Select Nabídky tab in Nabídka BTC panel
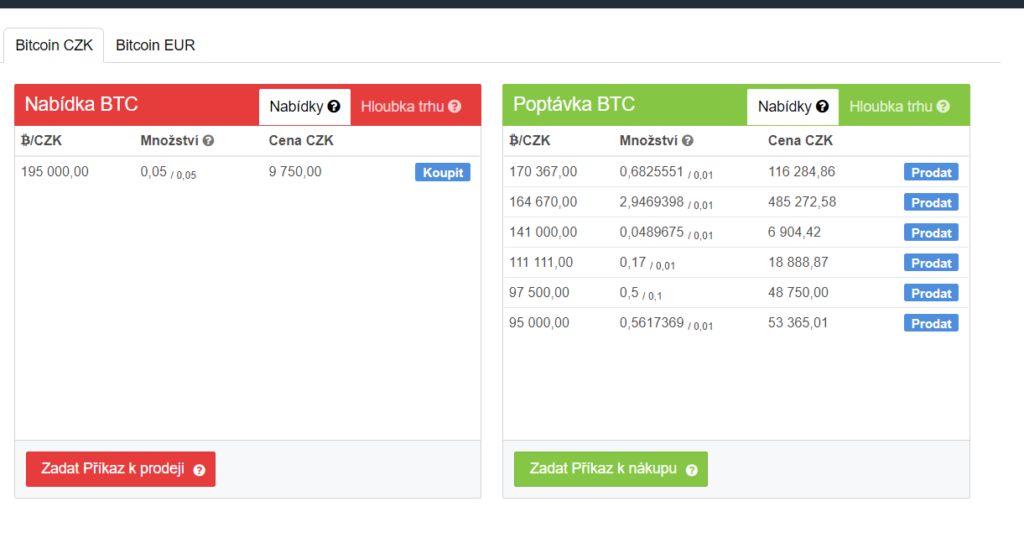1024x538 pixels. click(304, 106)
